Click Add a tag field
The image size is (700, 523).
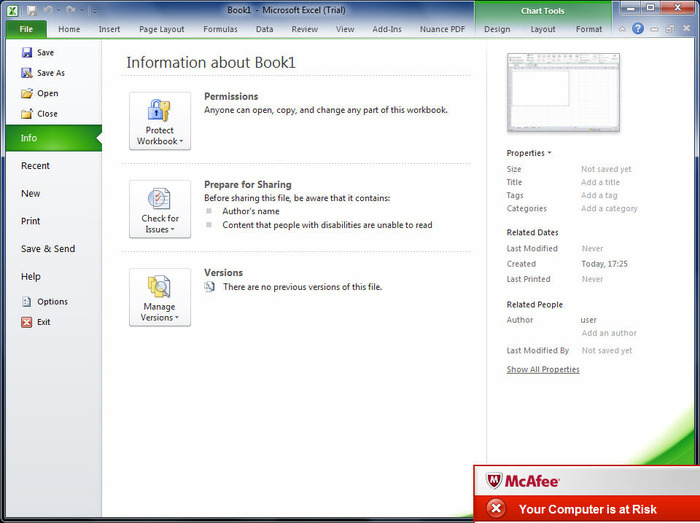click(599, 195)
